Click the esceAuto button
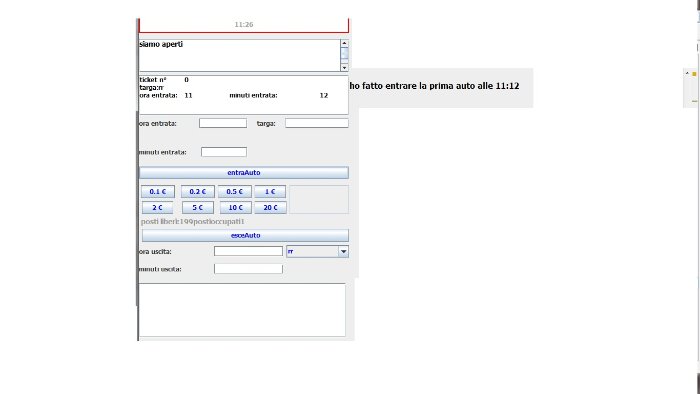Screen dimensions: 700x394 pos(245,236)
